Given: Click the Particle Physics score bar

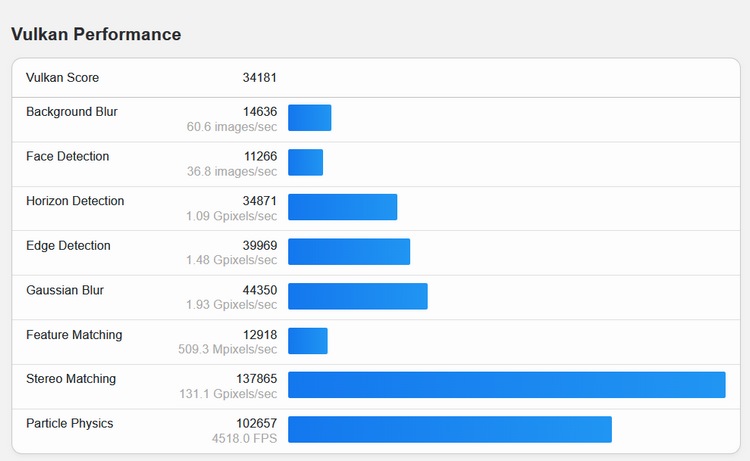Looking at the screenshot, I should point(449,430).
